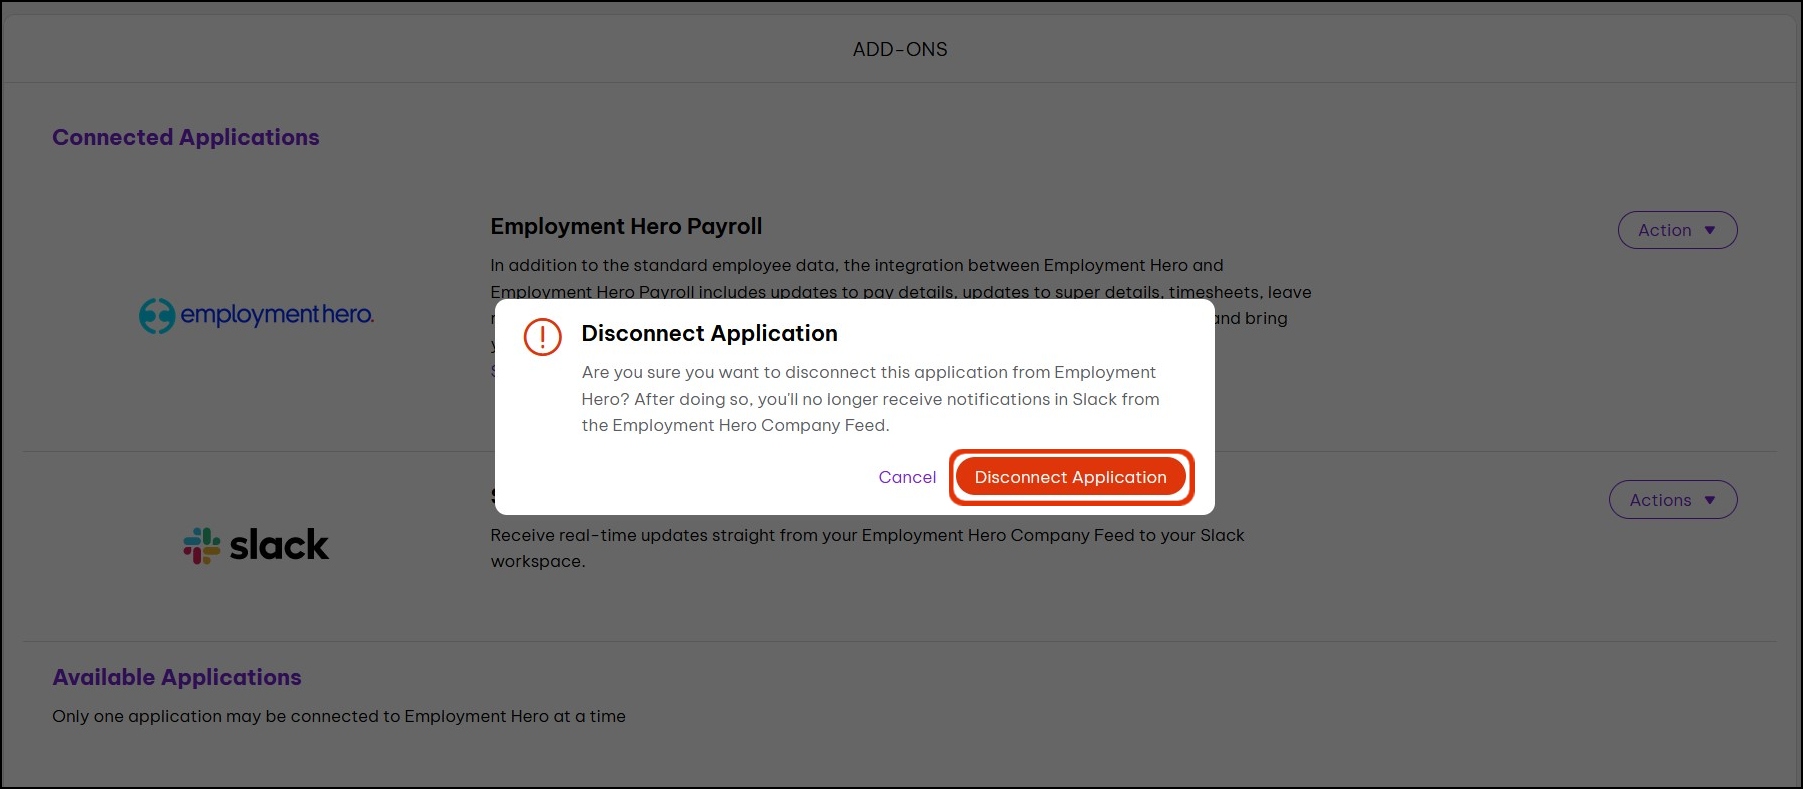
Task: Select the Available Applications heading
Action: coord(177,677)
